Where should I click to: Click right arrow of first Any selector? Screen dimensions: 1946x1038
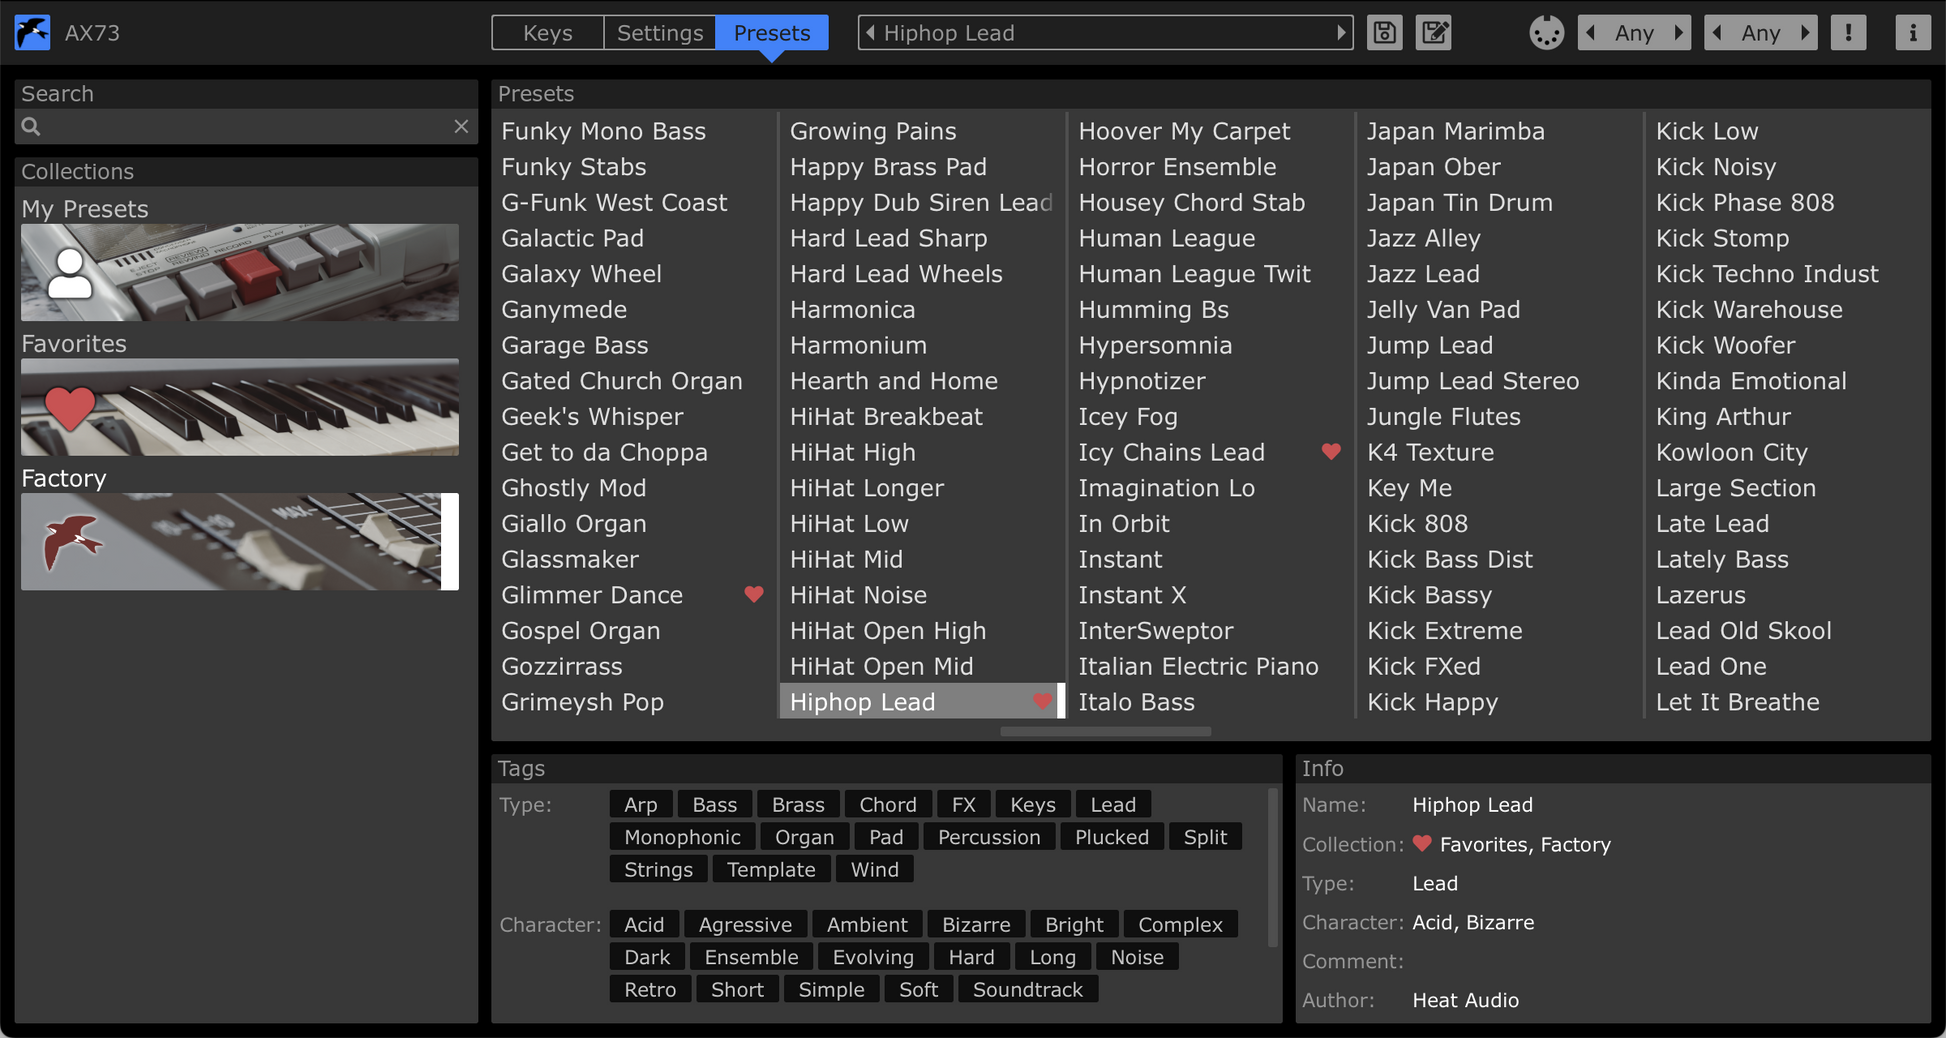1679,33
